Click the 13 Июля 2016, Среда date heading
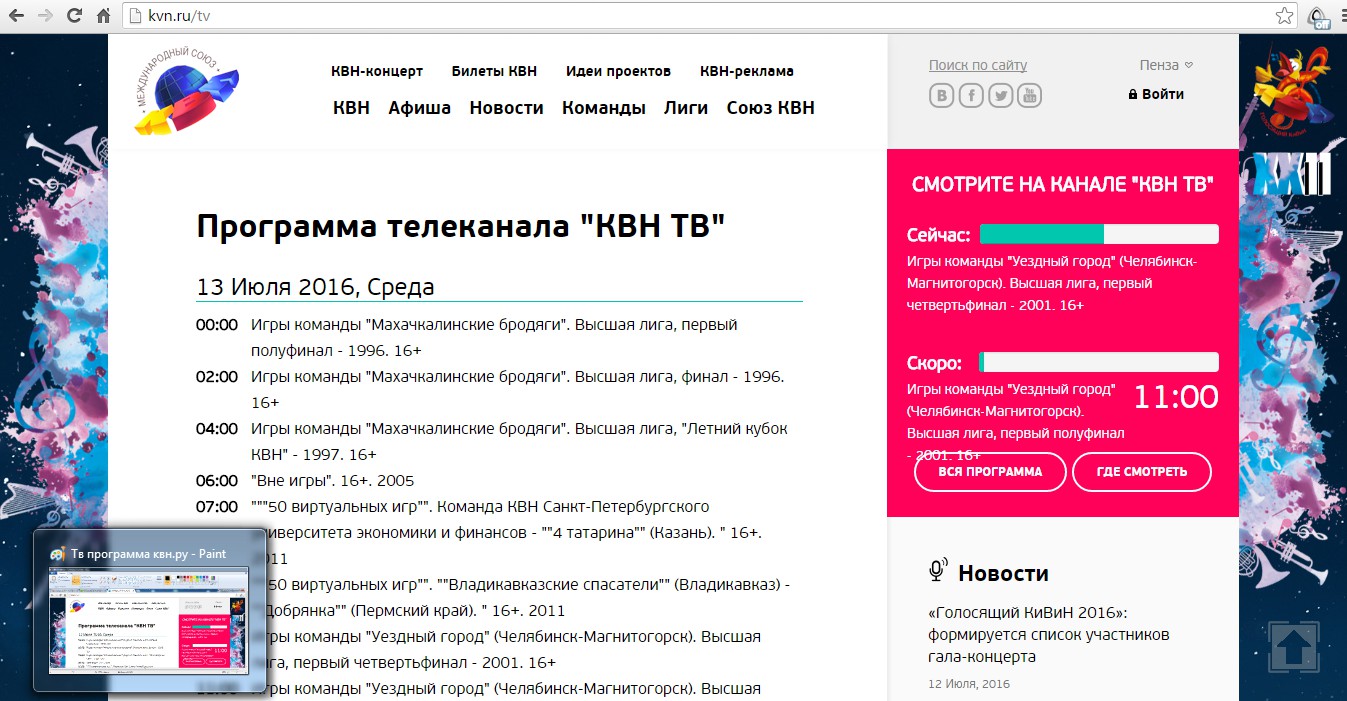1347x701 pixels. [x=315, y=287]
